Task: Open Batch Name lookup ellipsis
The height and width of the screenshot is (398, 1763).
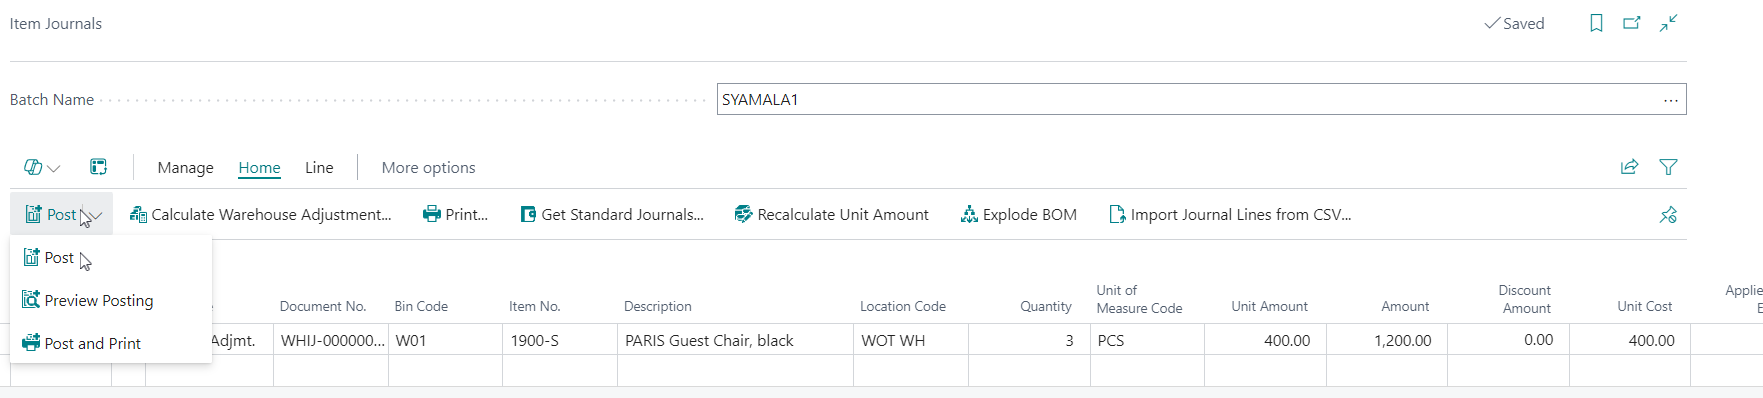Action: pyautogui.click(x=1671, y=100)
